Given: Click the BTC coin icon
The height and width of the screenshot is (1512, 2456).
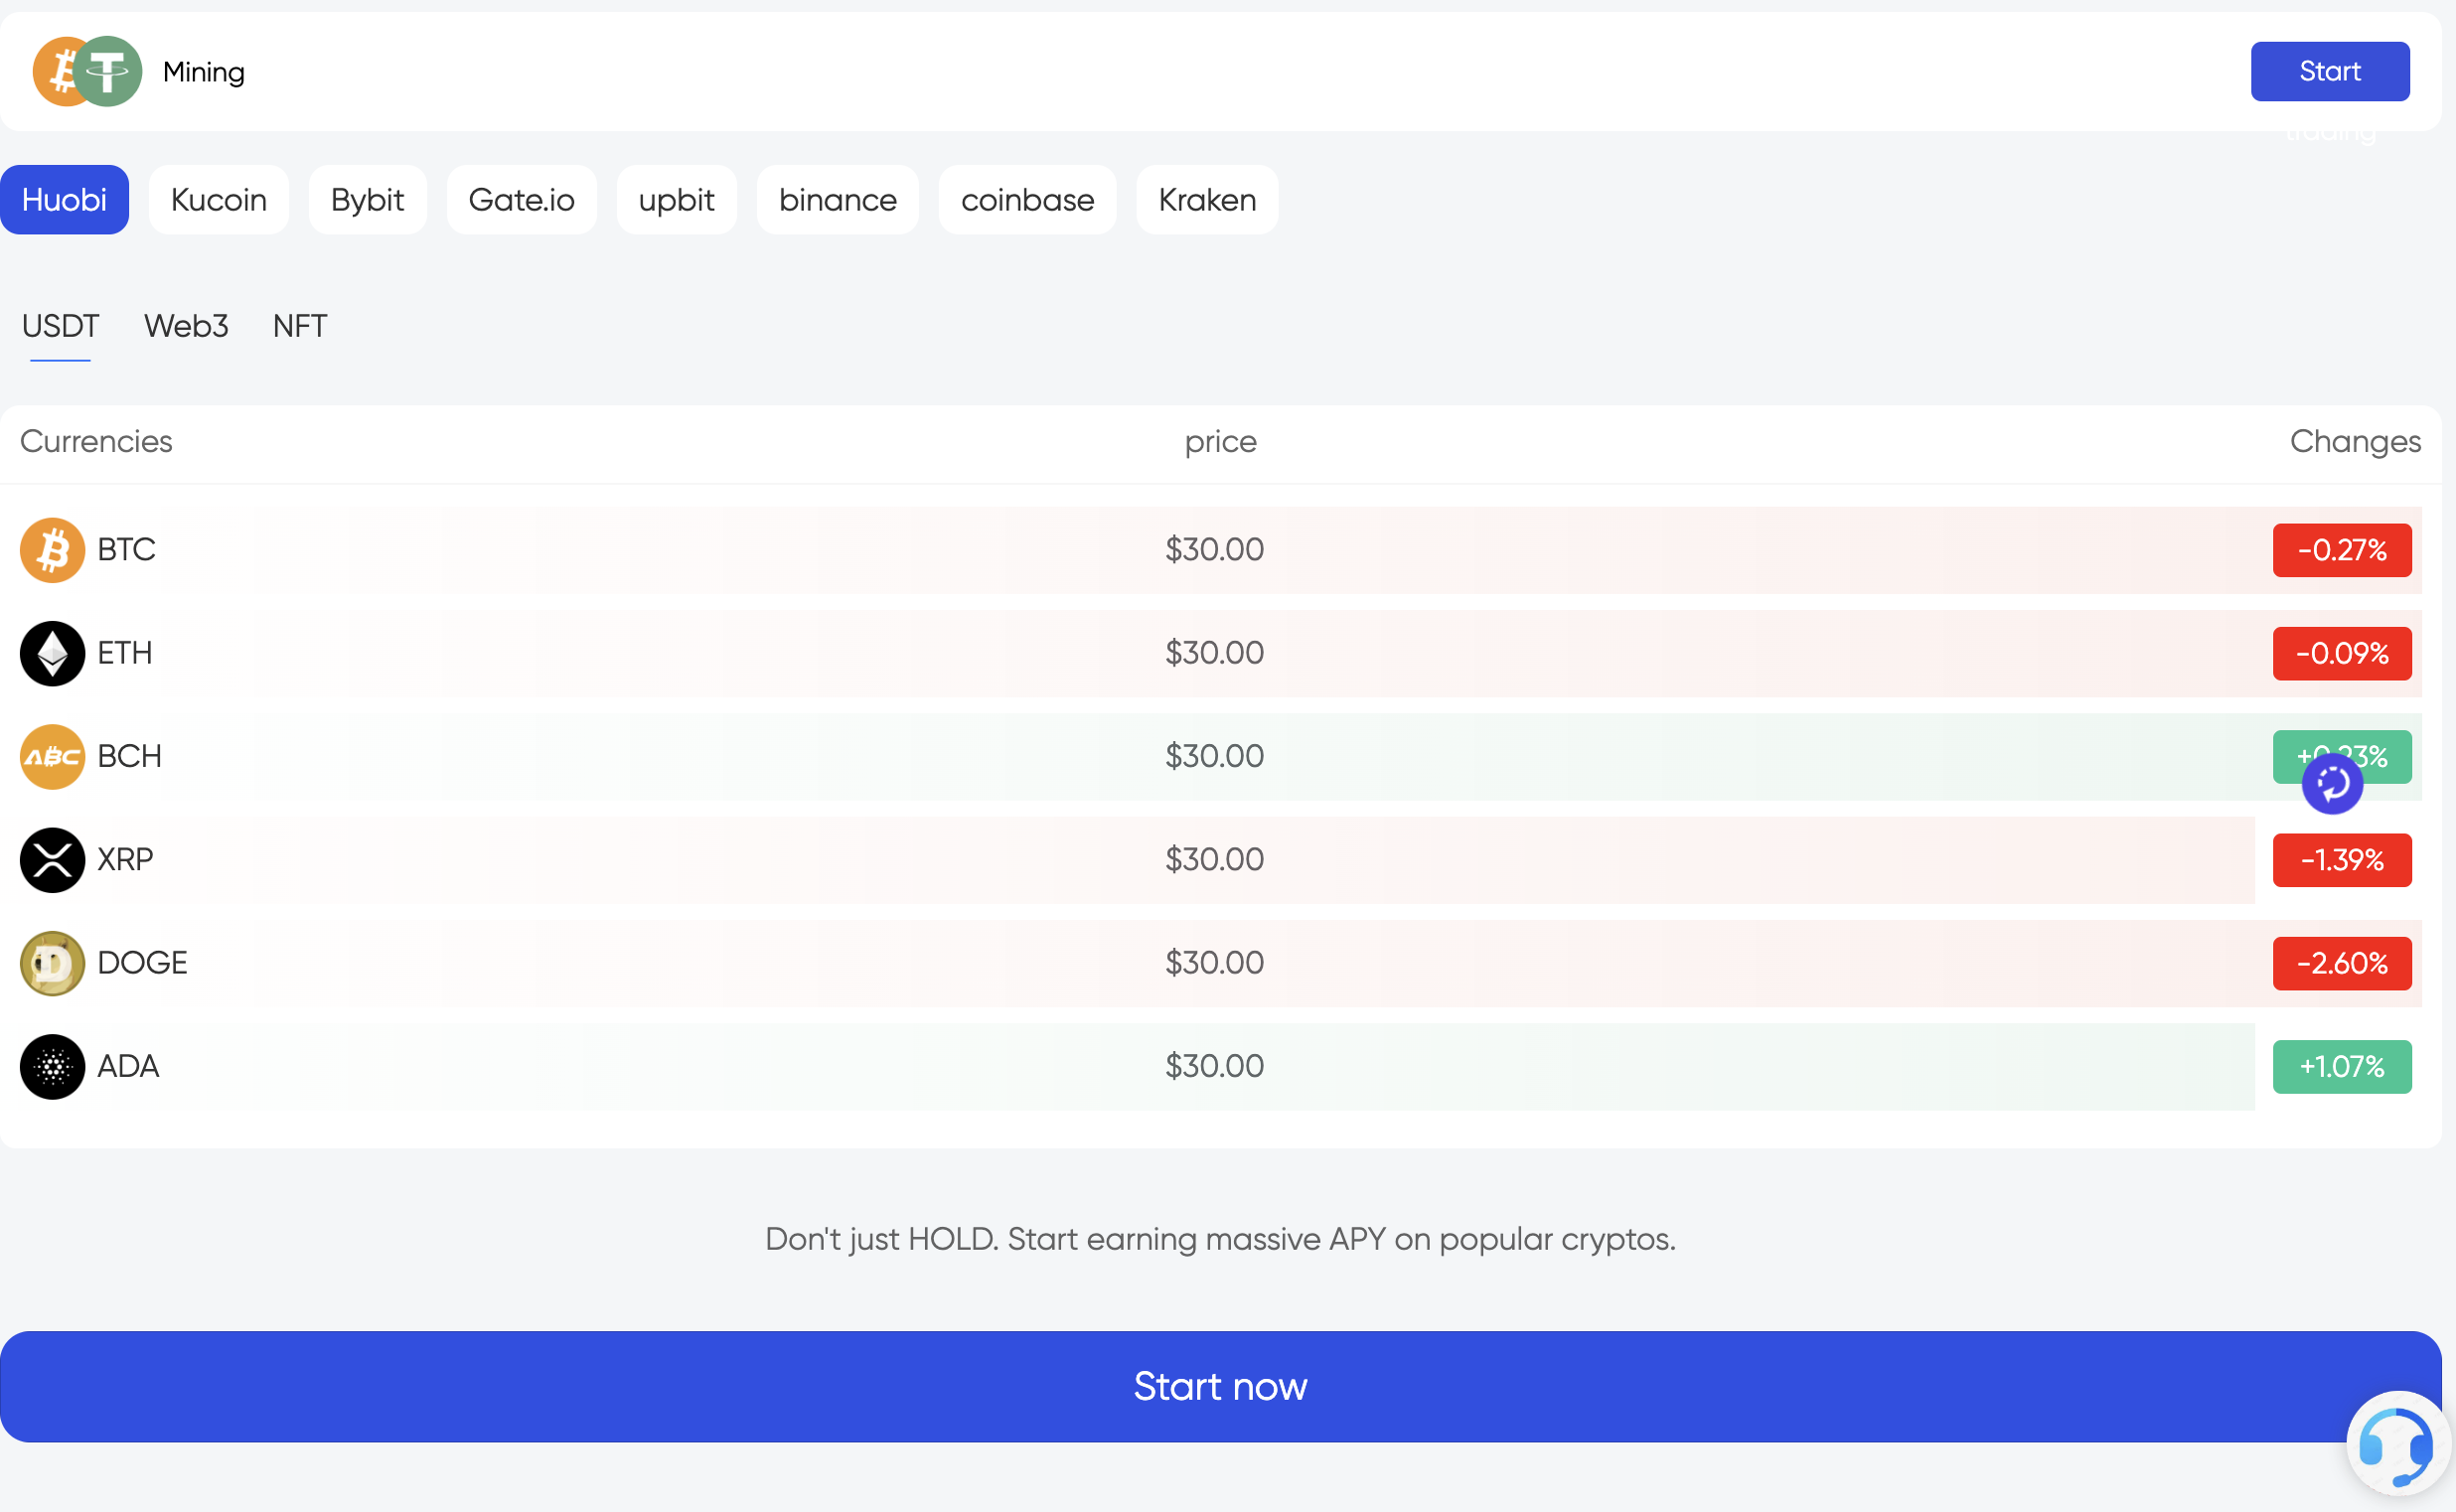Looking at the screenshot, I should pyautogui.click(x=52, y=550).
